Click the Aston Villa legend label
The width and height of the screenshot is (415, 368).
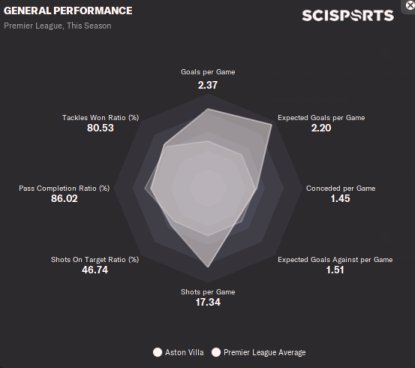(184, 352)
